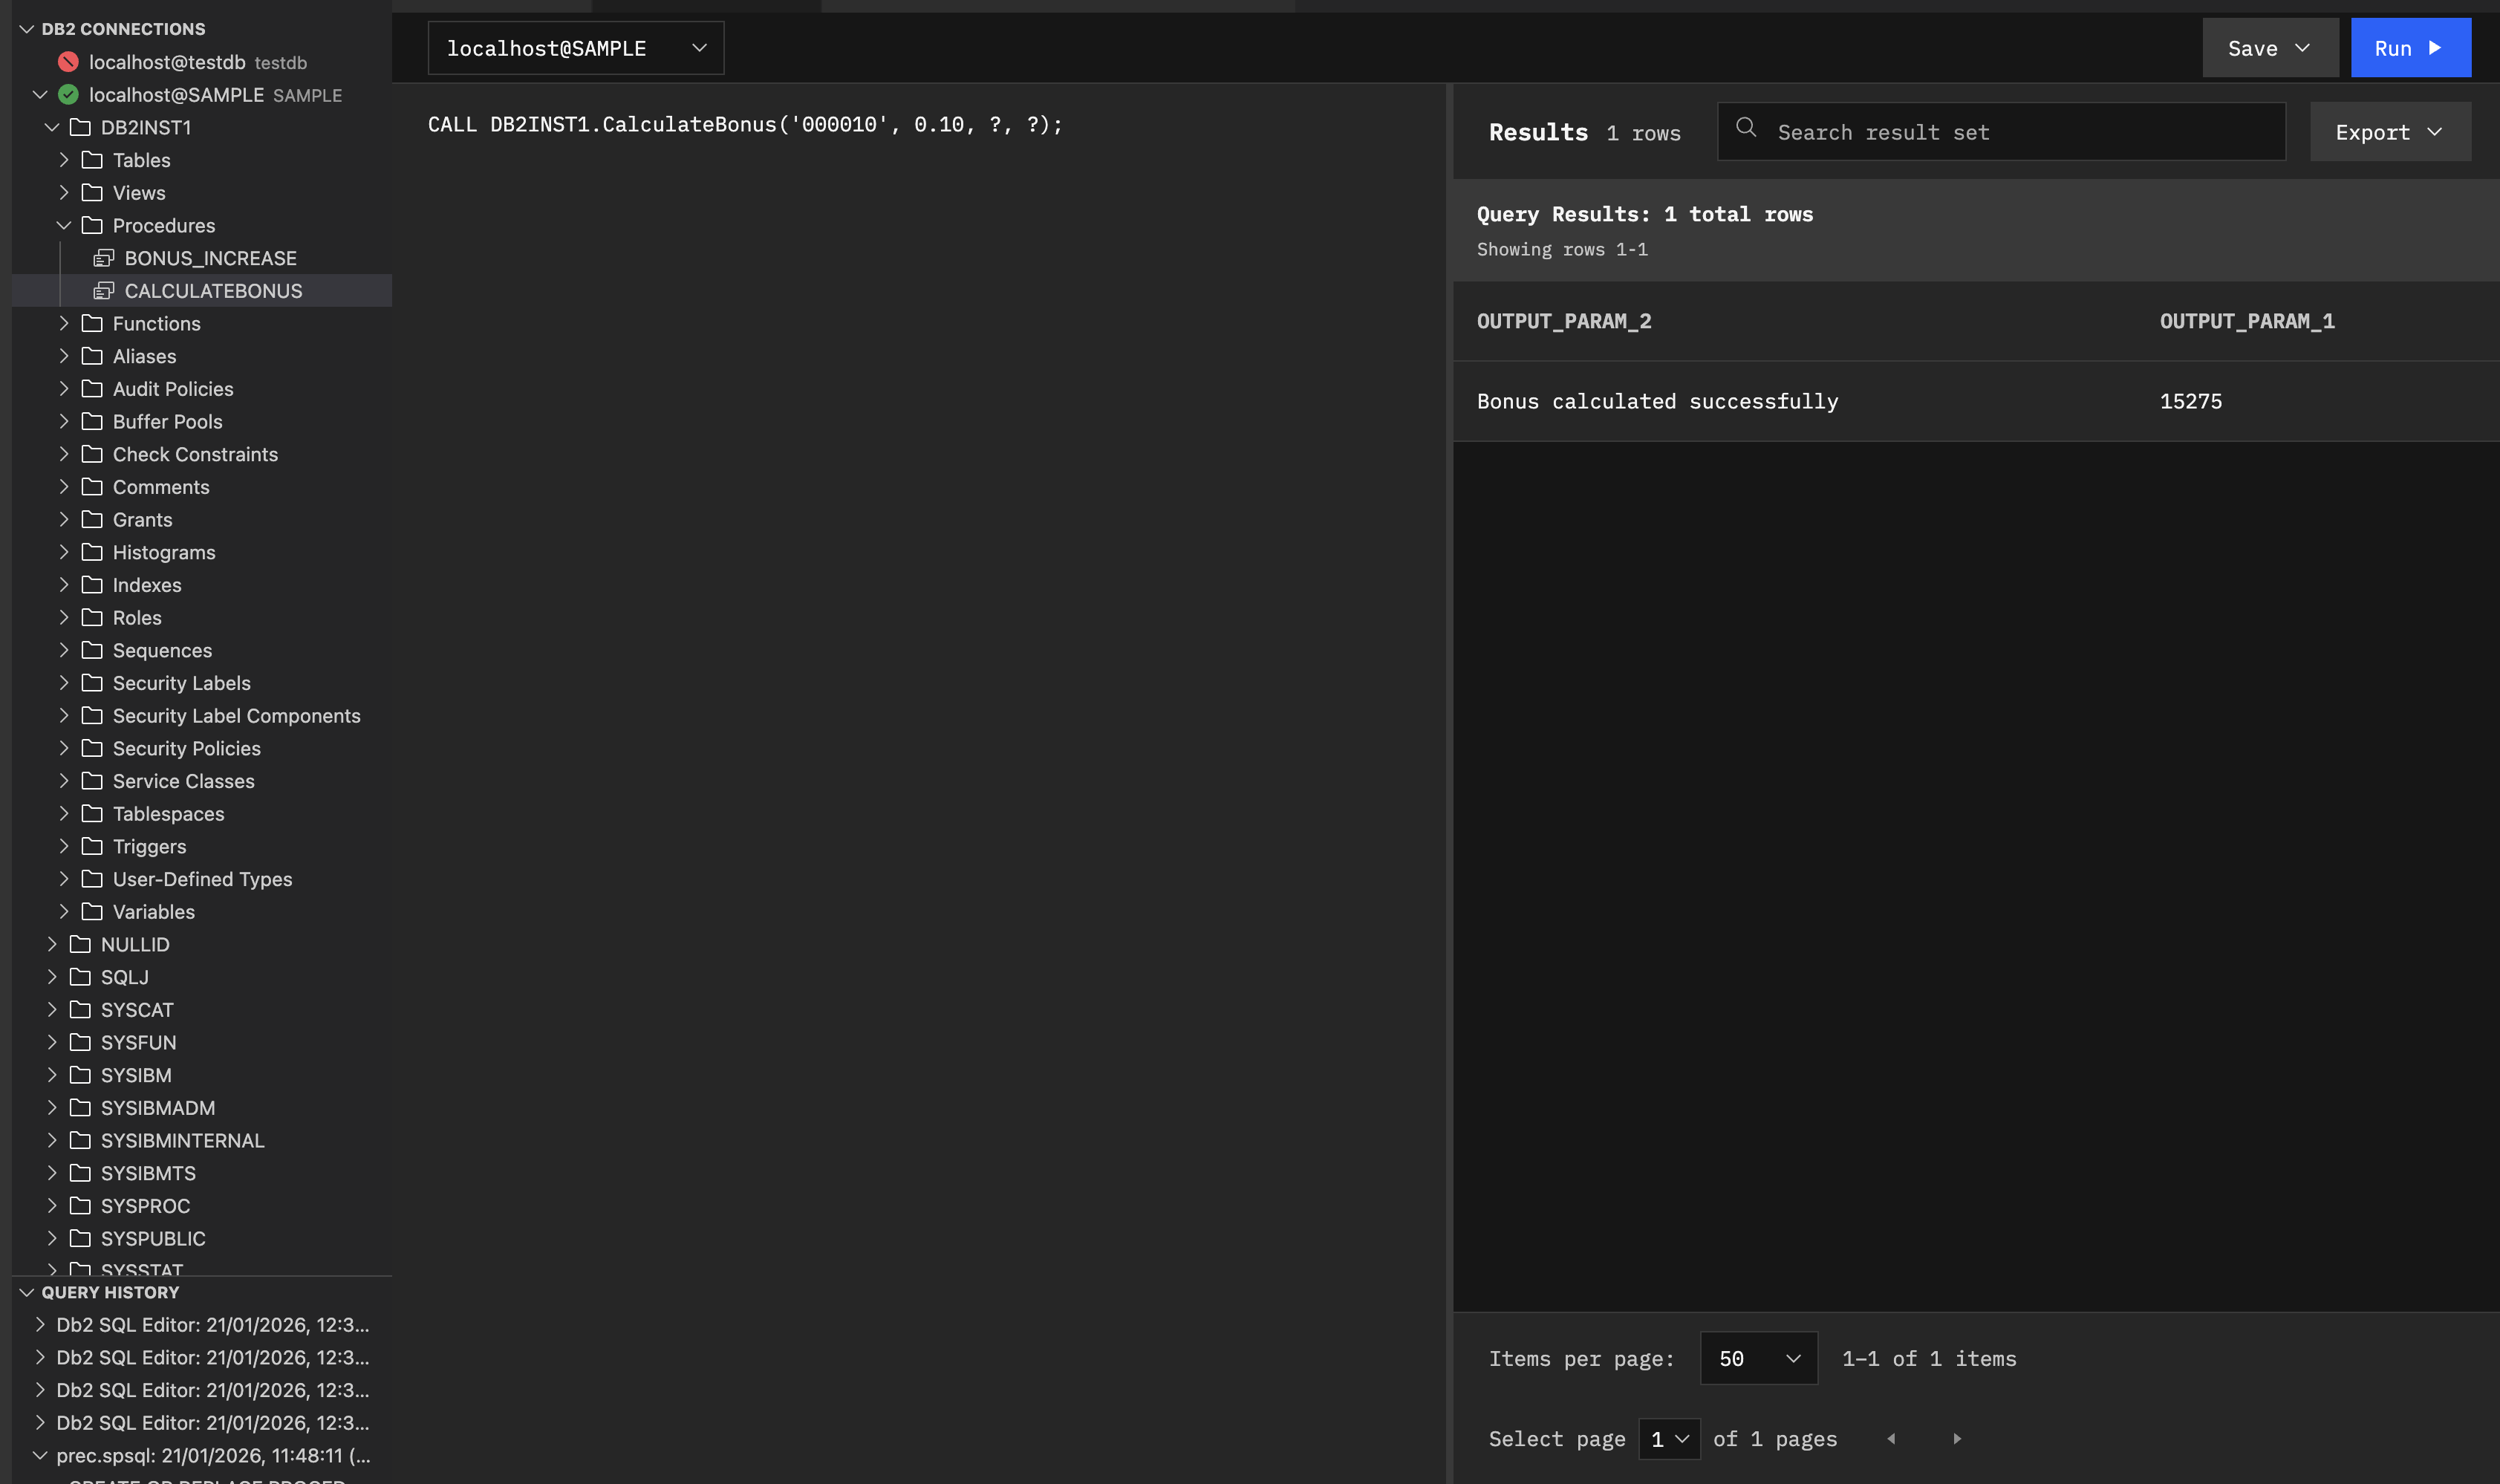Collapse the Procedures tree node

point(65,225)
